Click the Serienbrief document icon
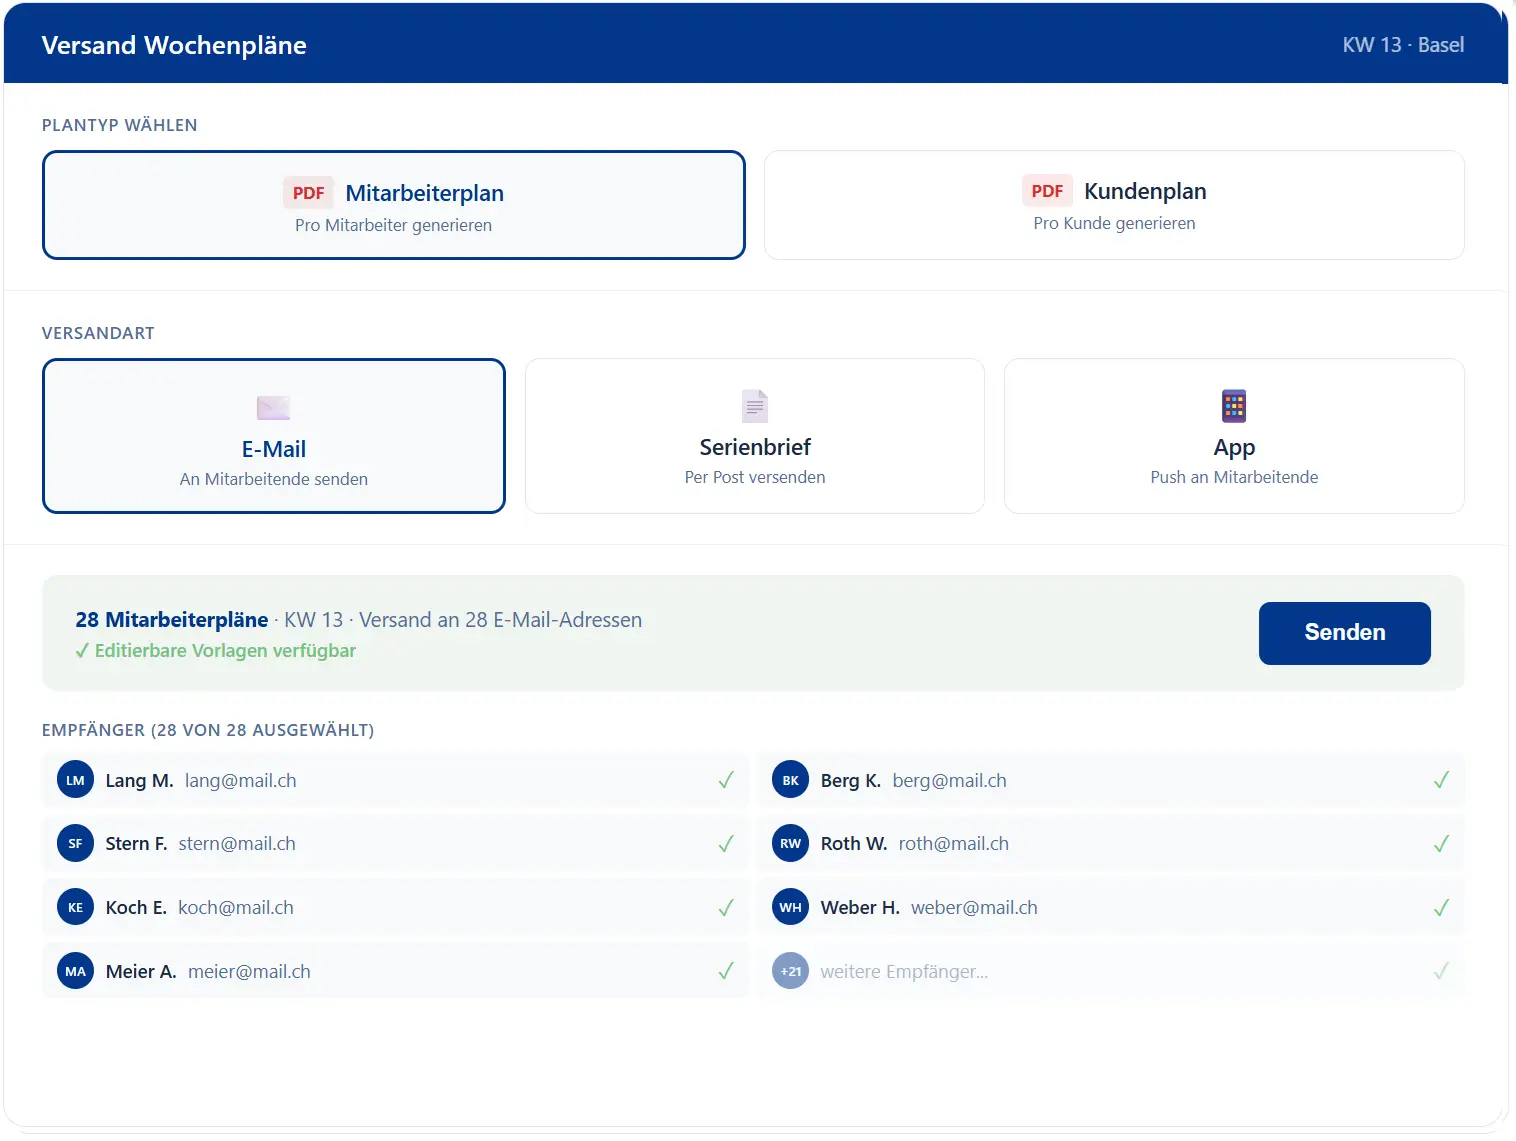 coord(754,406)
